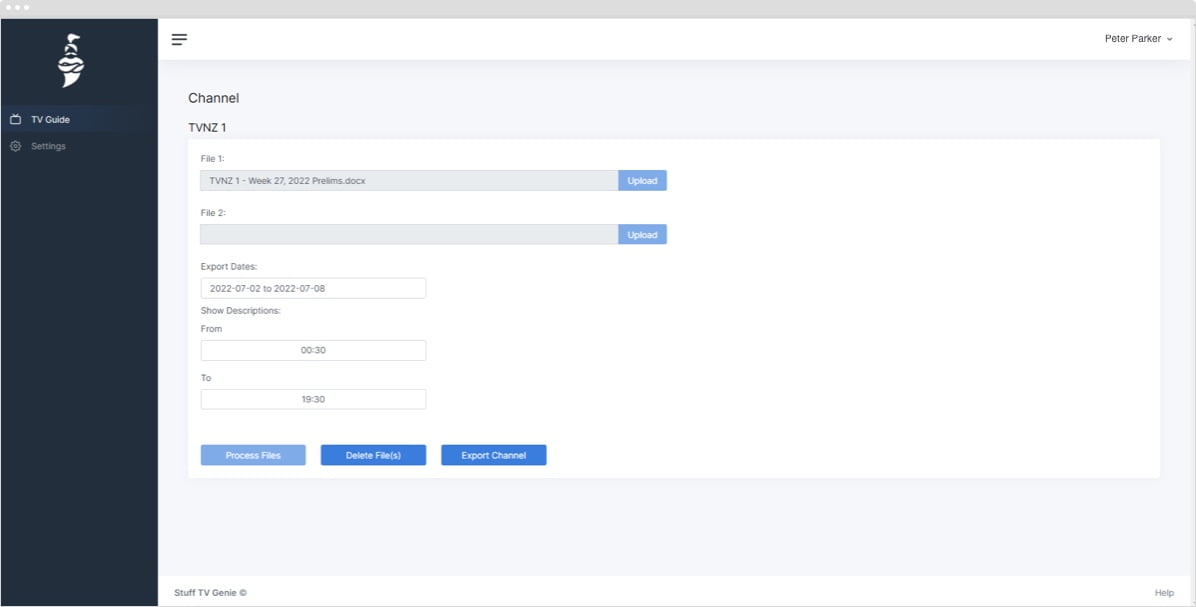Expand the Peter Parker user dropdown

pyautogui.click(x=1138, y=39)
